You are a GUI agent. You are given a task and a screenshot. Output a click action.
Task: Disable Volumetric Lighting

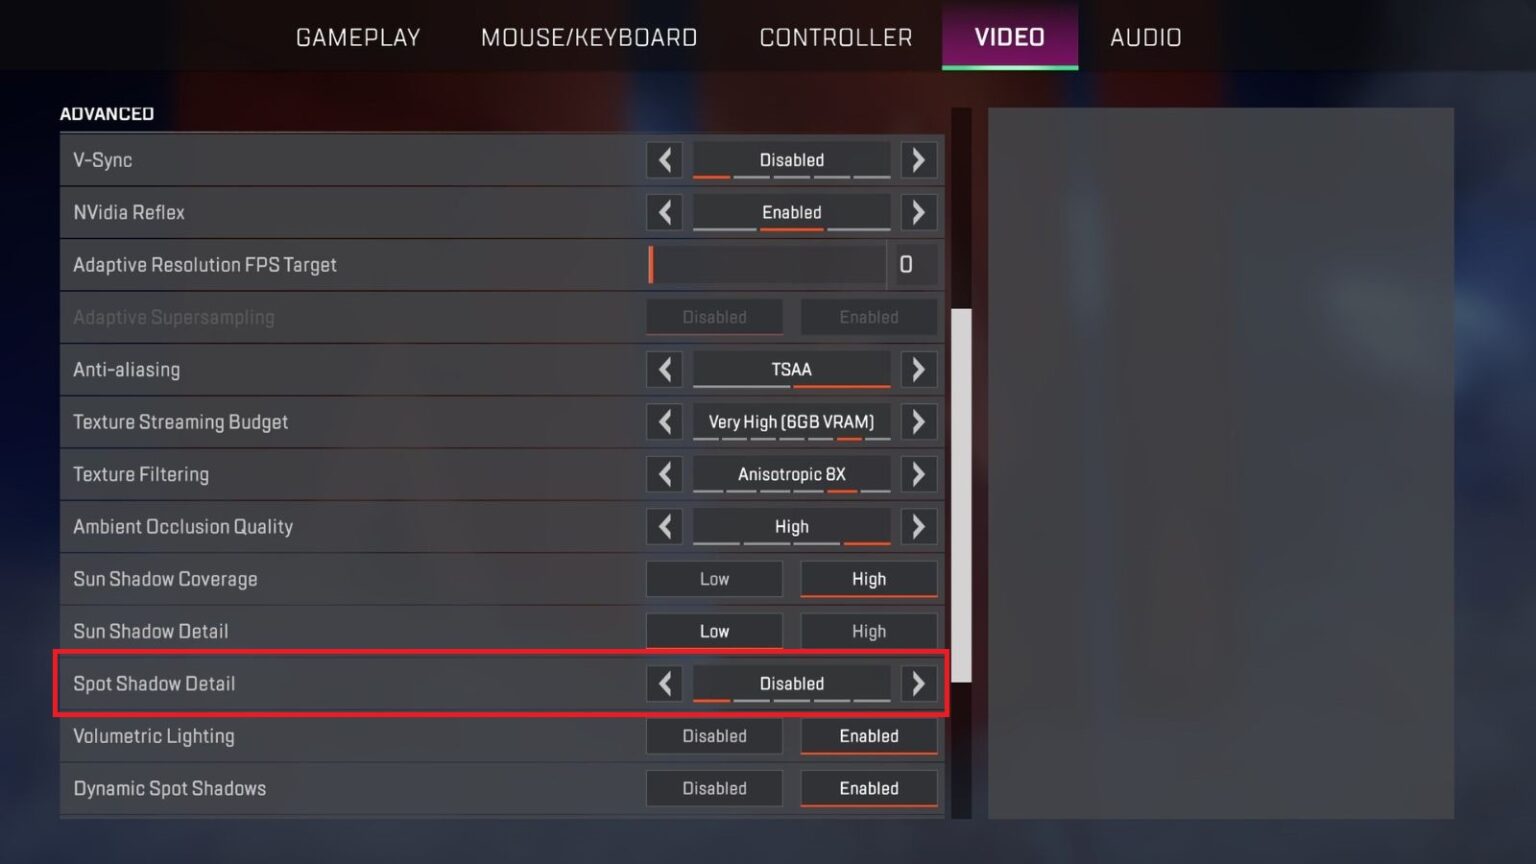coord(714,736)
